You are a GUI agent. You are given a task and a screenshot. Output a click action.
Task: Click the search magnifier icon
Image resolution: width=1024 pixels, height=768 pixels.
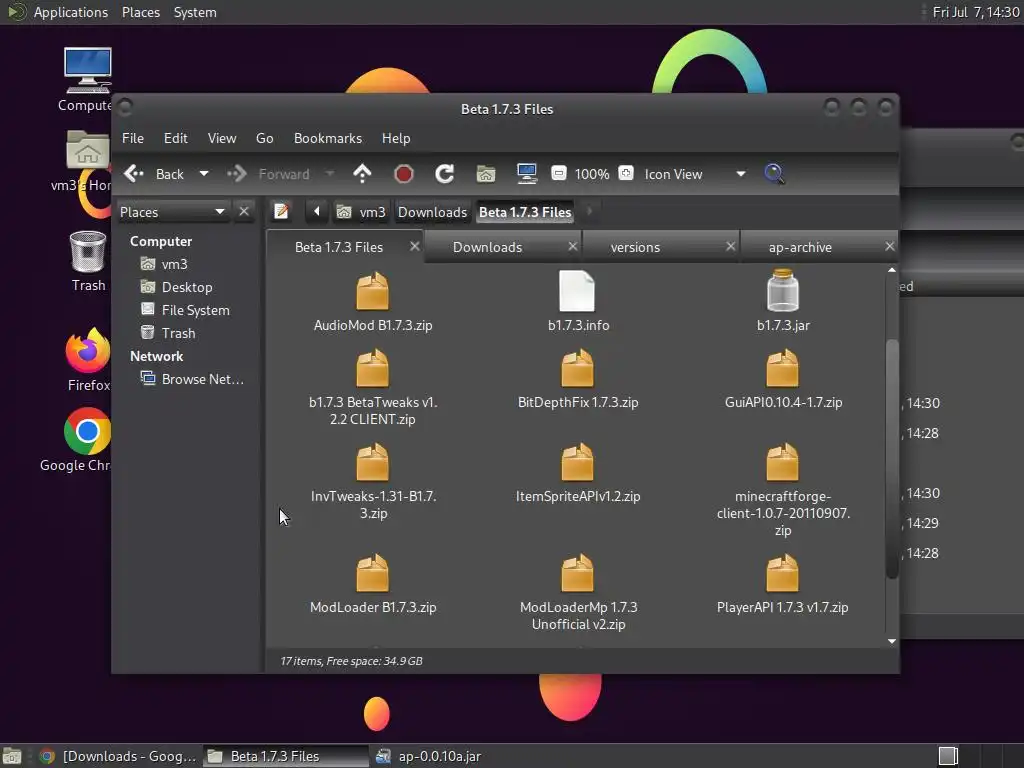(x=774, y=174)
